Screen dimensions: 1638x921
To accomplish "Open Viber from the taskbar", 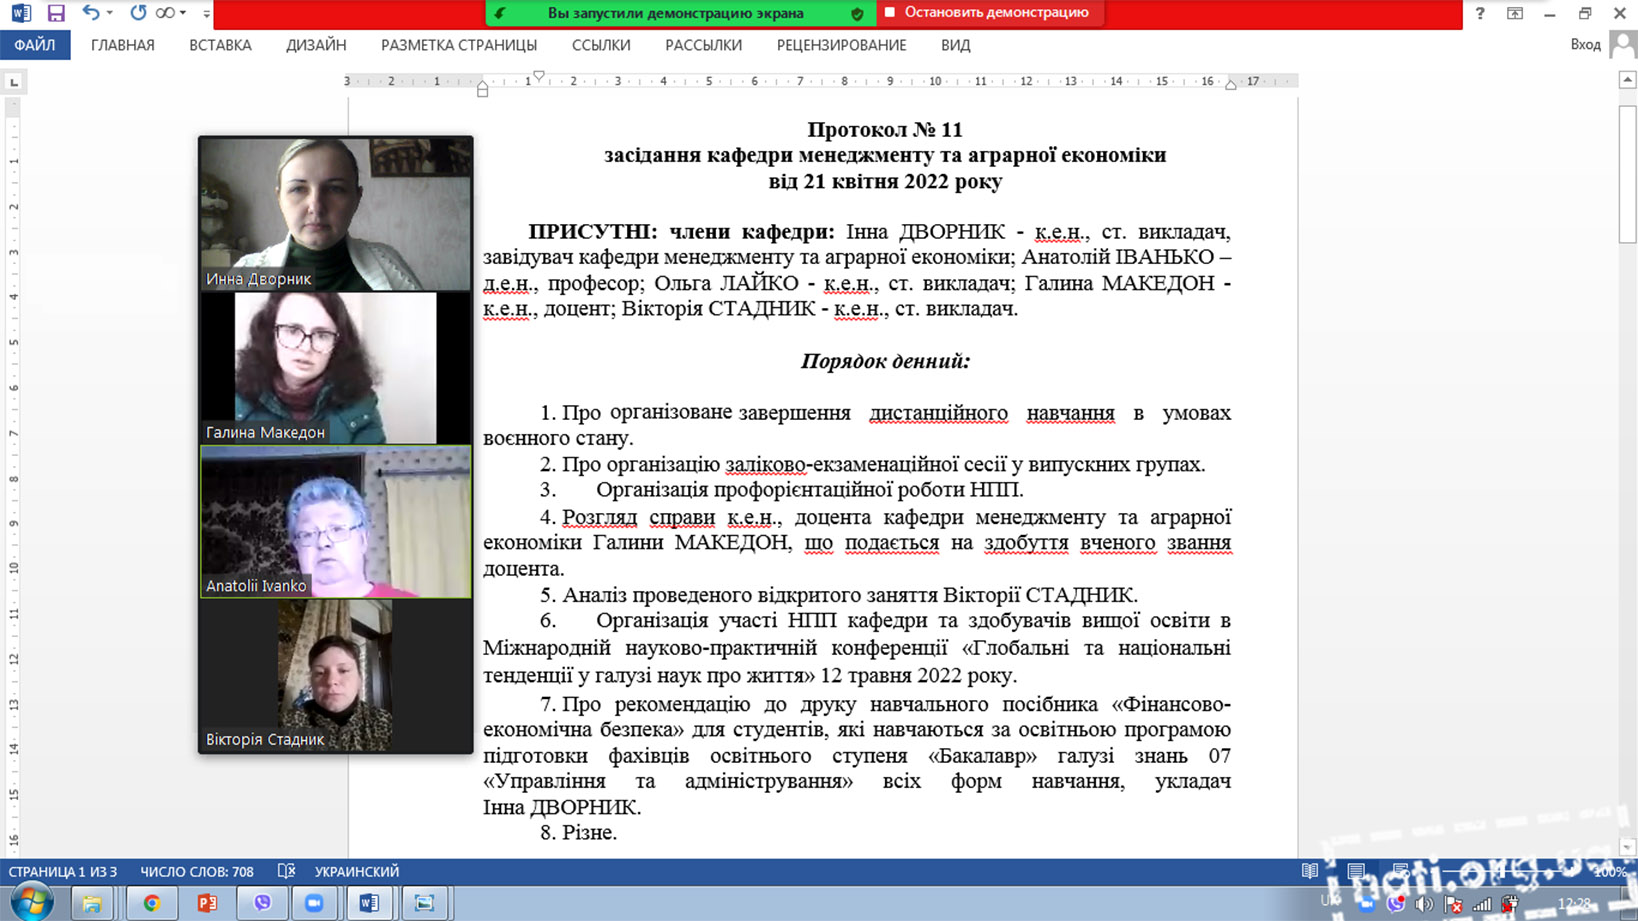I will (262, 903).
